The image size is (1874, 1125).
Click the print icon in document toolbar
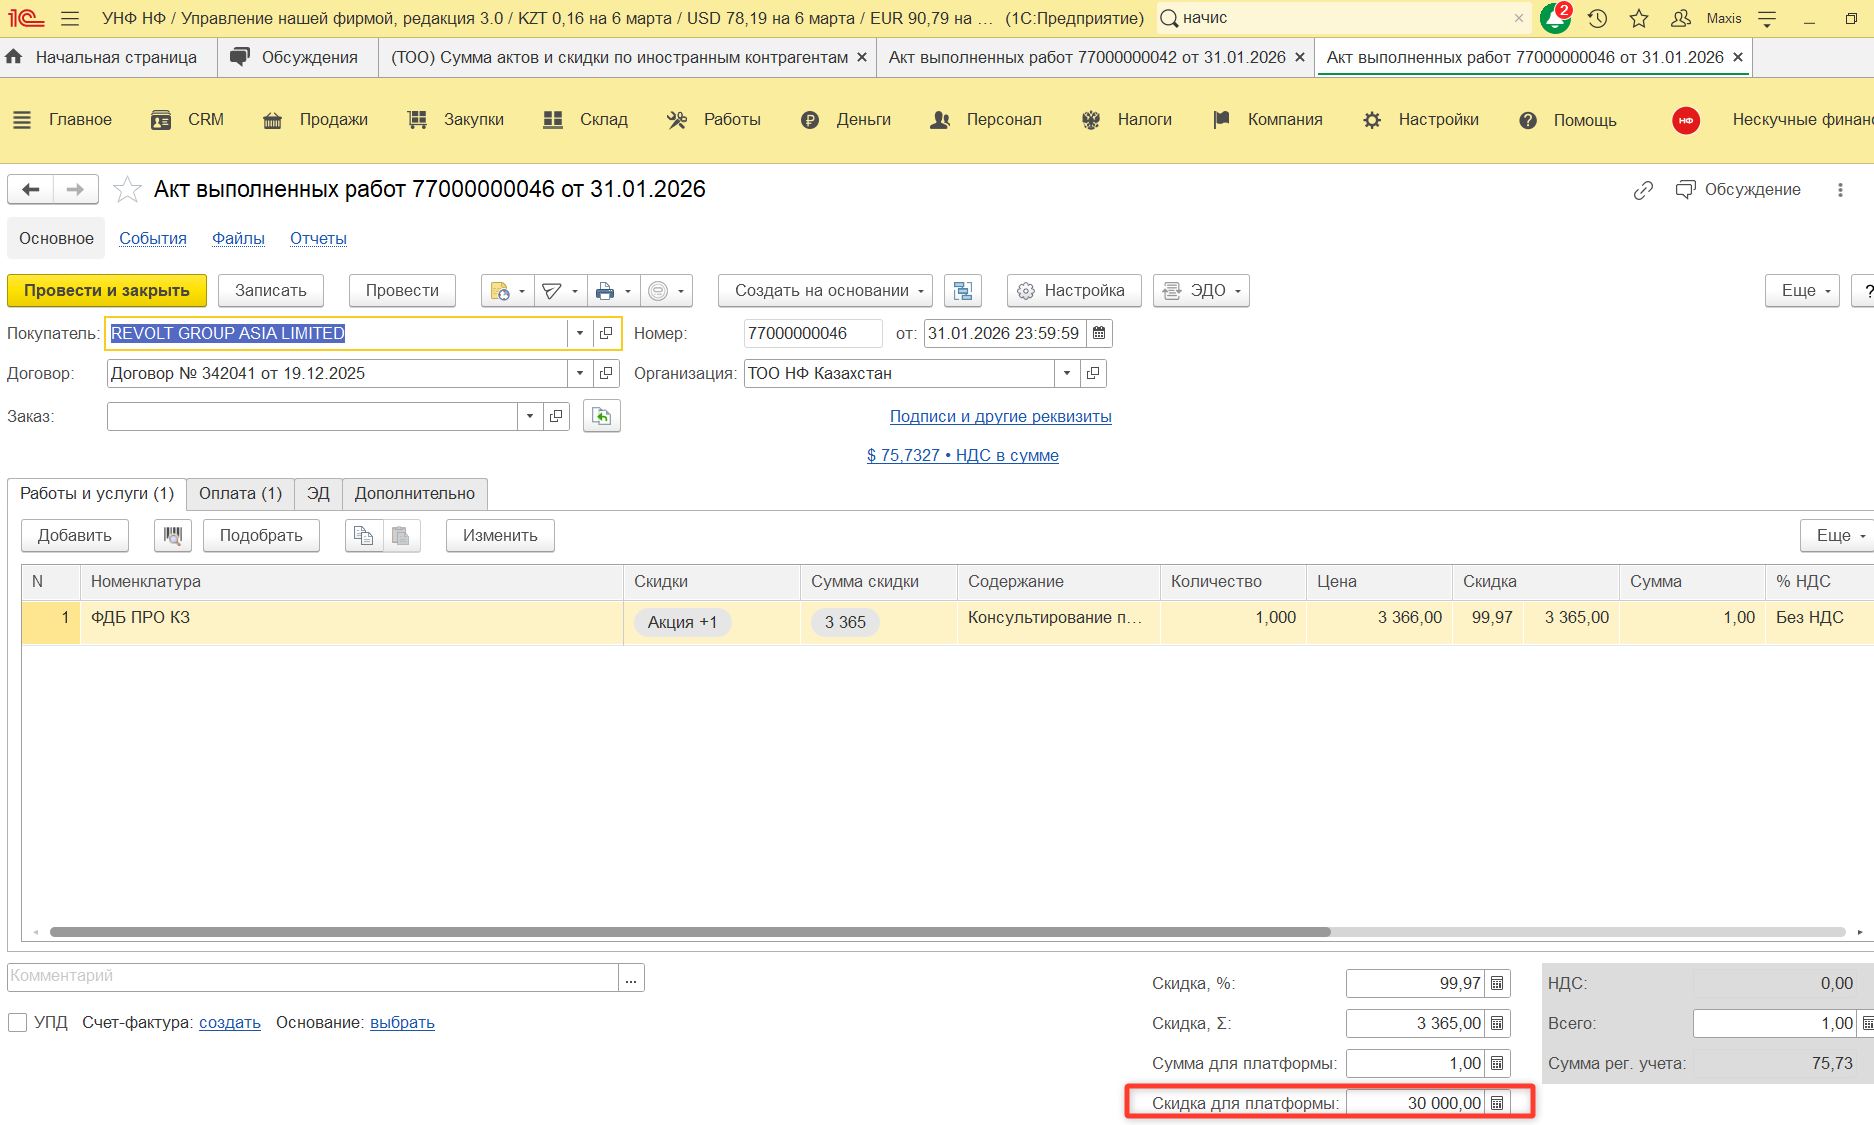click(x=604, y=291)
